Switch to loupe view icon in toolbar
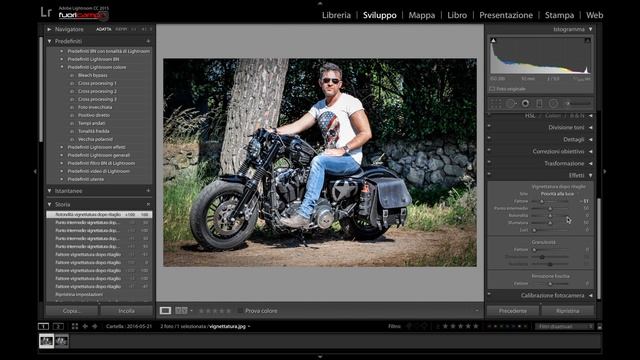The height and width of the screenshot is (360, 640). click(165, 311)
